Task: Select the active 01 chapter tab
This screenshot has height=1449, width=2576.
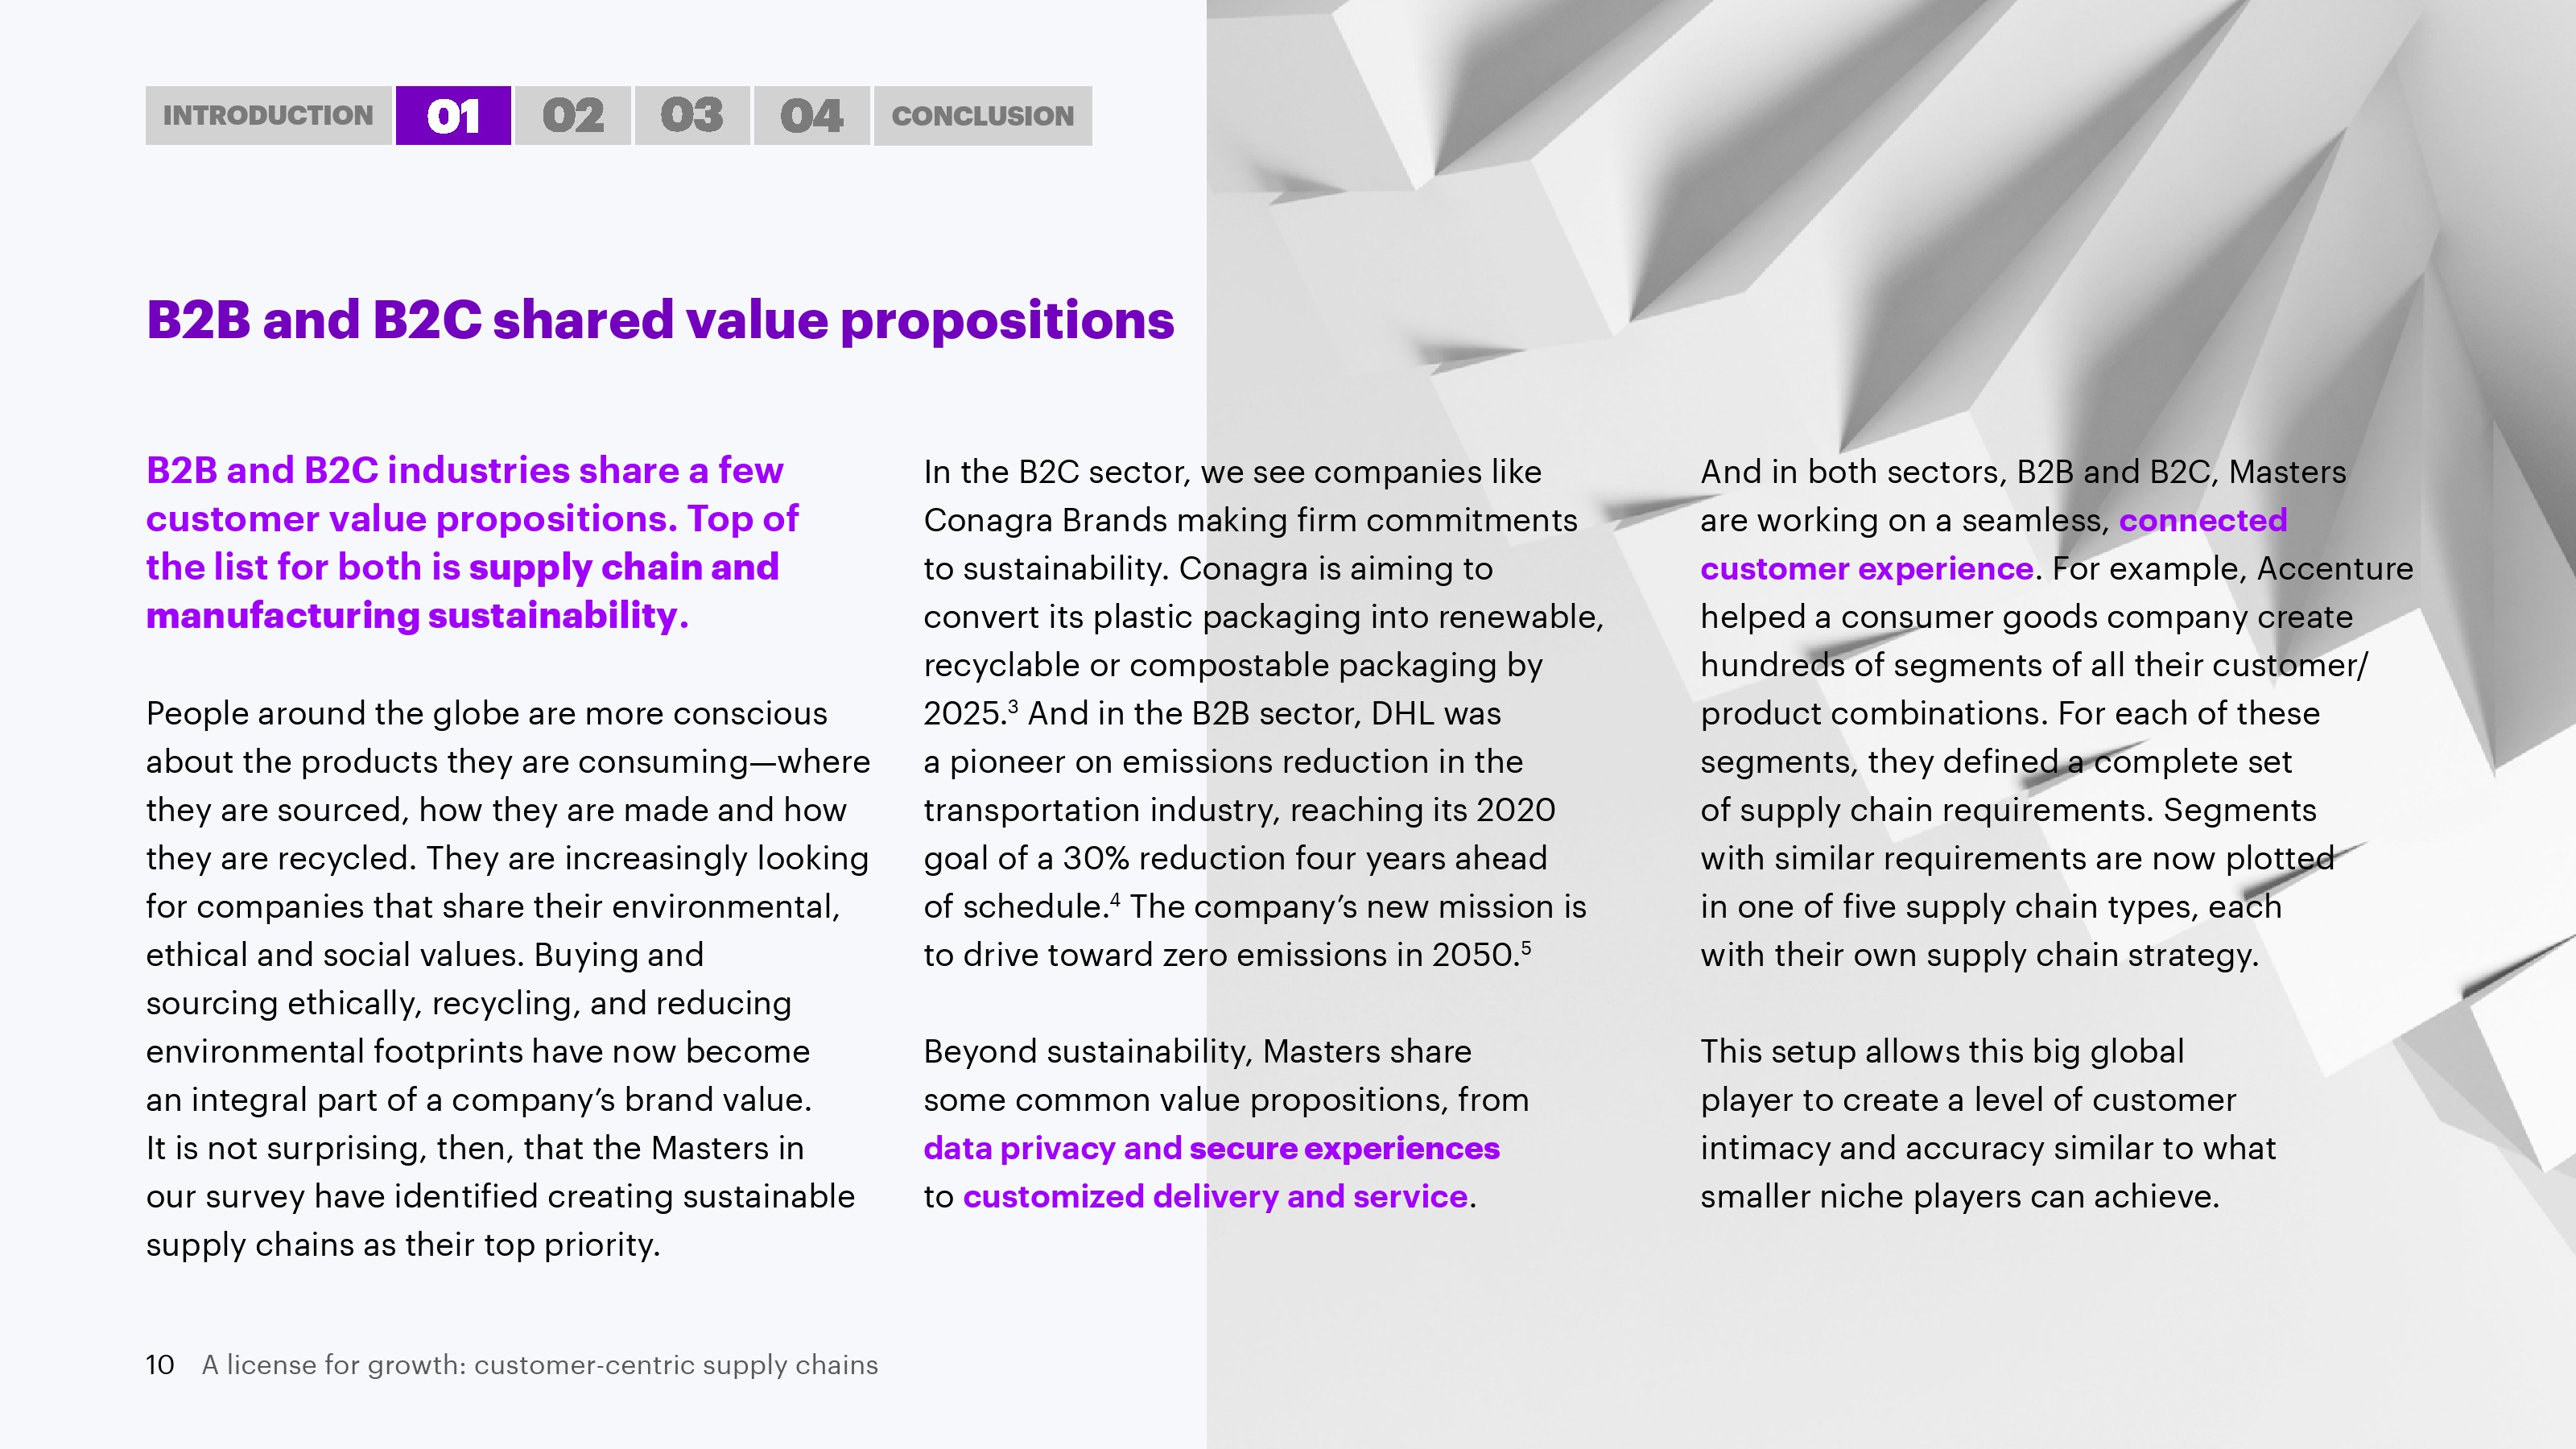Action: click(453, 116)
